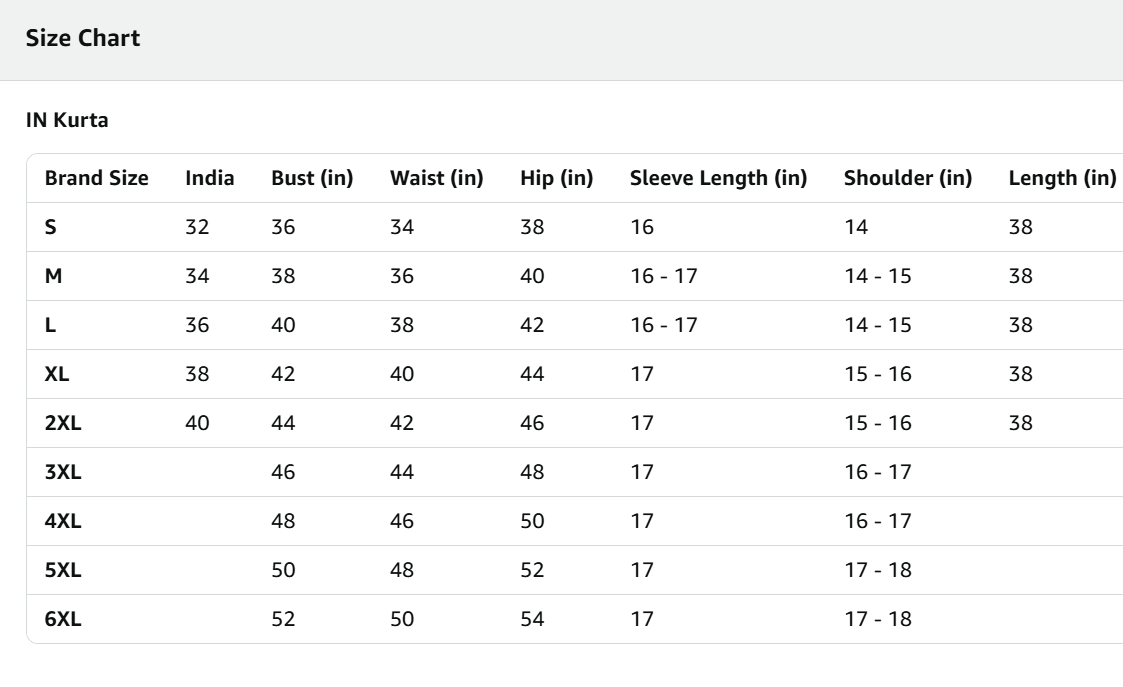Click the L brand size label

[x=49, y=325]
